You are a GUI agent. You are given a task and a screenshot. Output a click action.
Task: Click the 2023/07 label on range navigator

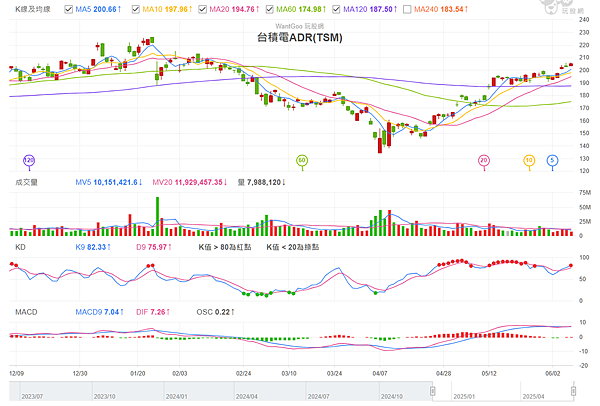click(x=32, y=396)
